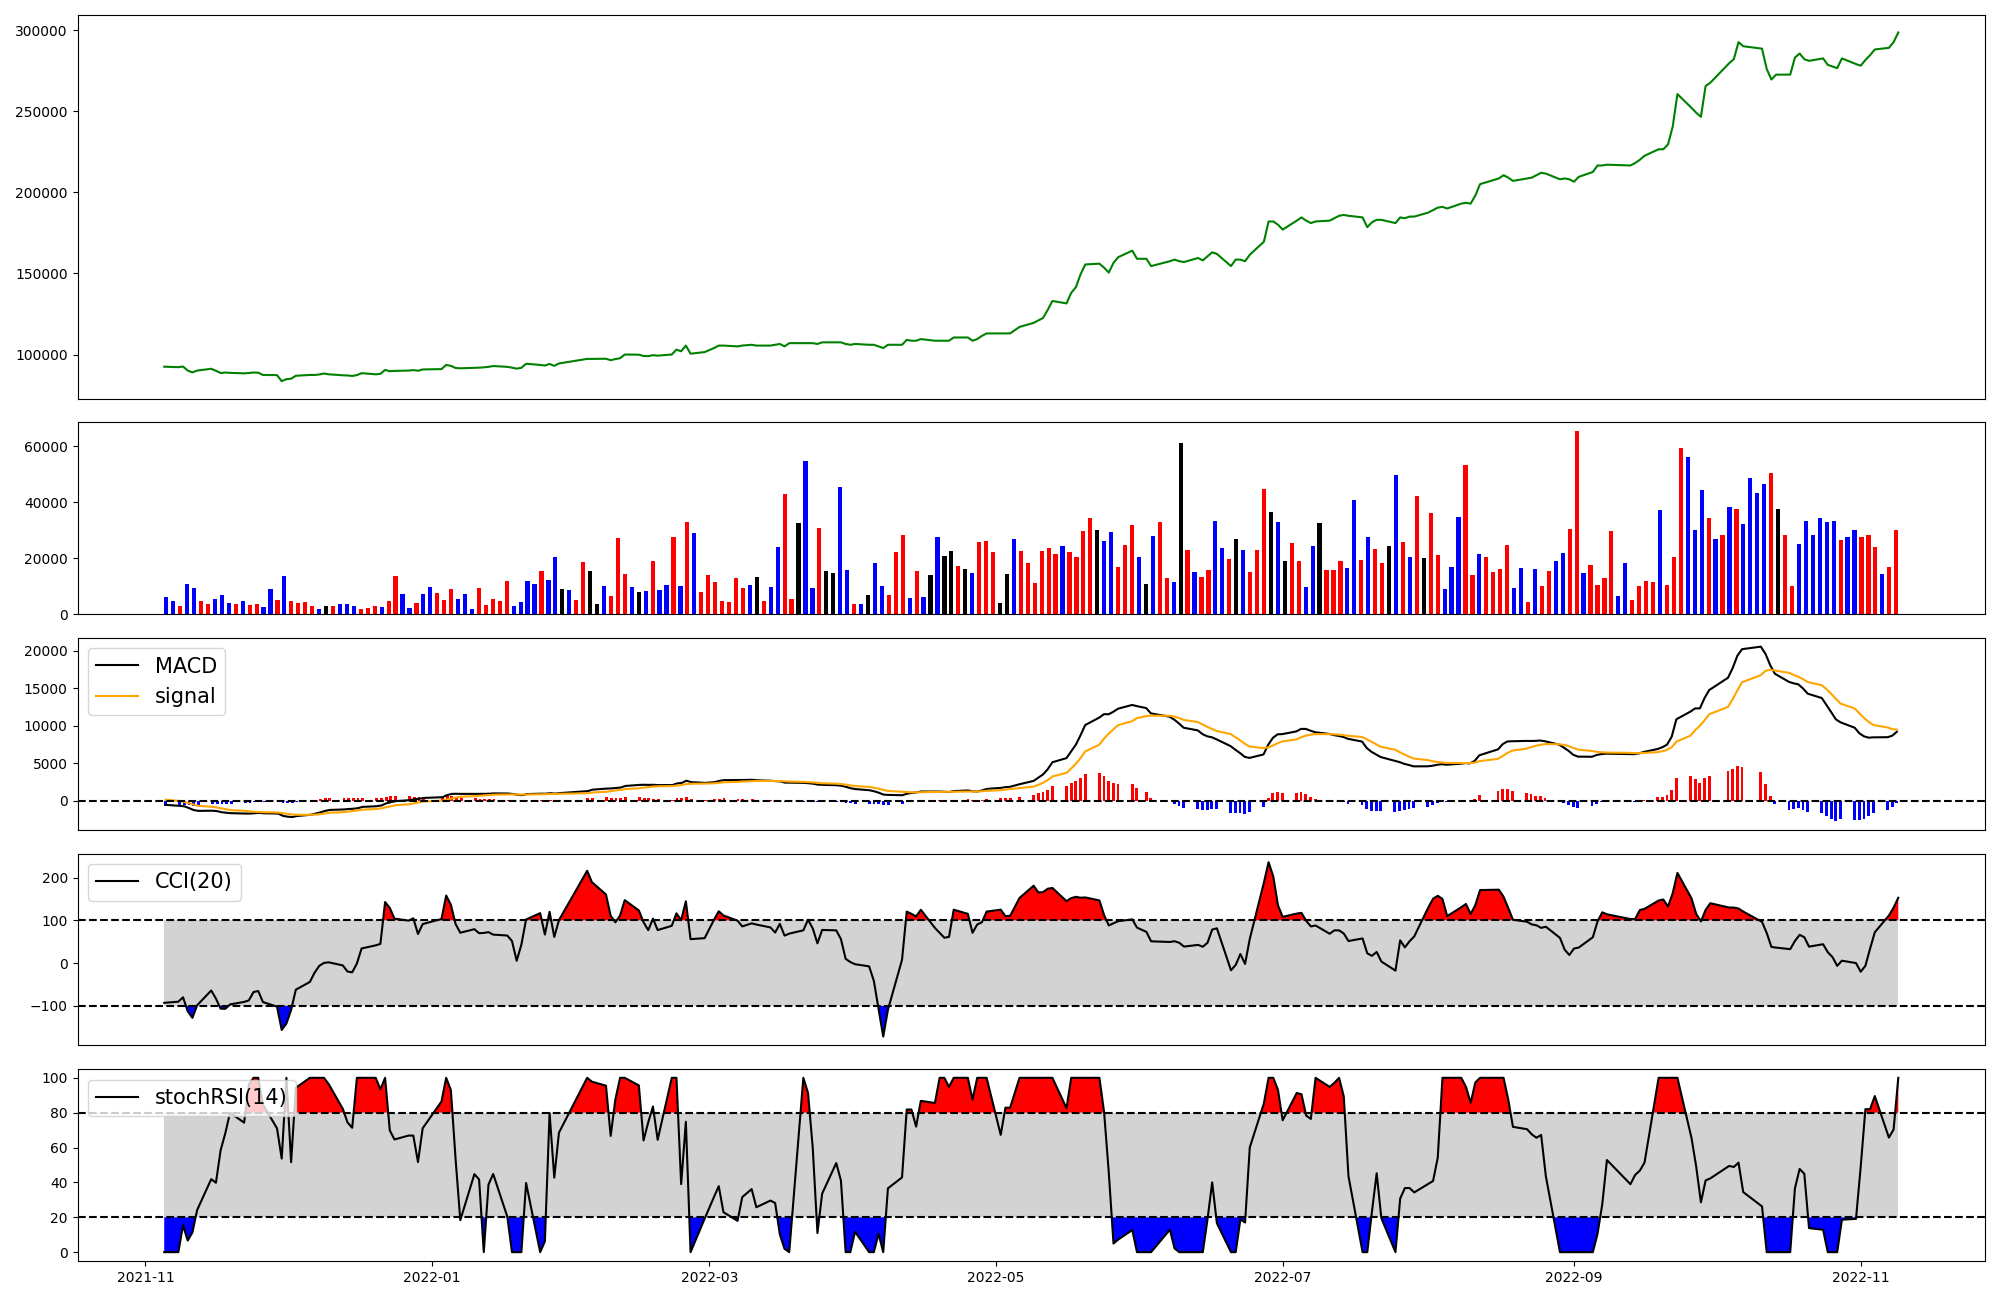
Task: Click the 80 stochRSI axis label
Action: (60, 1113)
